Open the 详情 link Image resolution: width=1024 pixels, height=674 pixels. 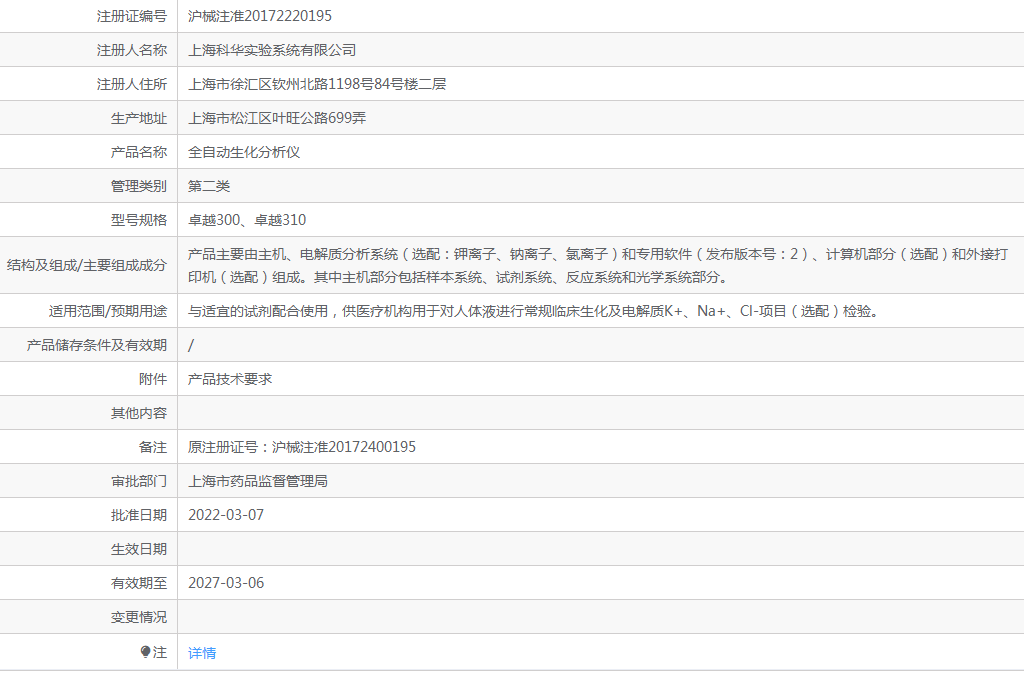pos(203,652)
